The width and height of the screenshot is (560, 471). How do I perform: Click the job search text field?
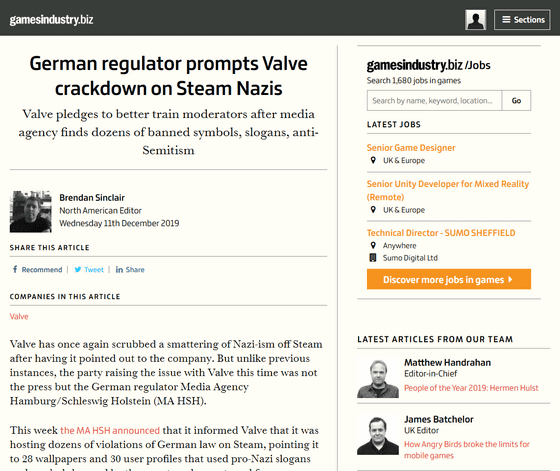point(434,101)
